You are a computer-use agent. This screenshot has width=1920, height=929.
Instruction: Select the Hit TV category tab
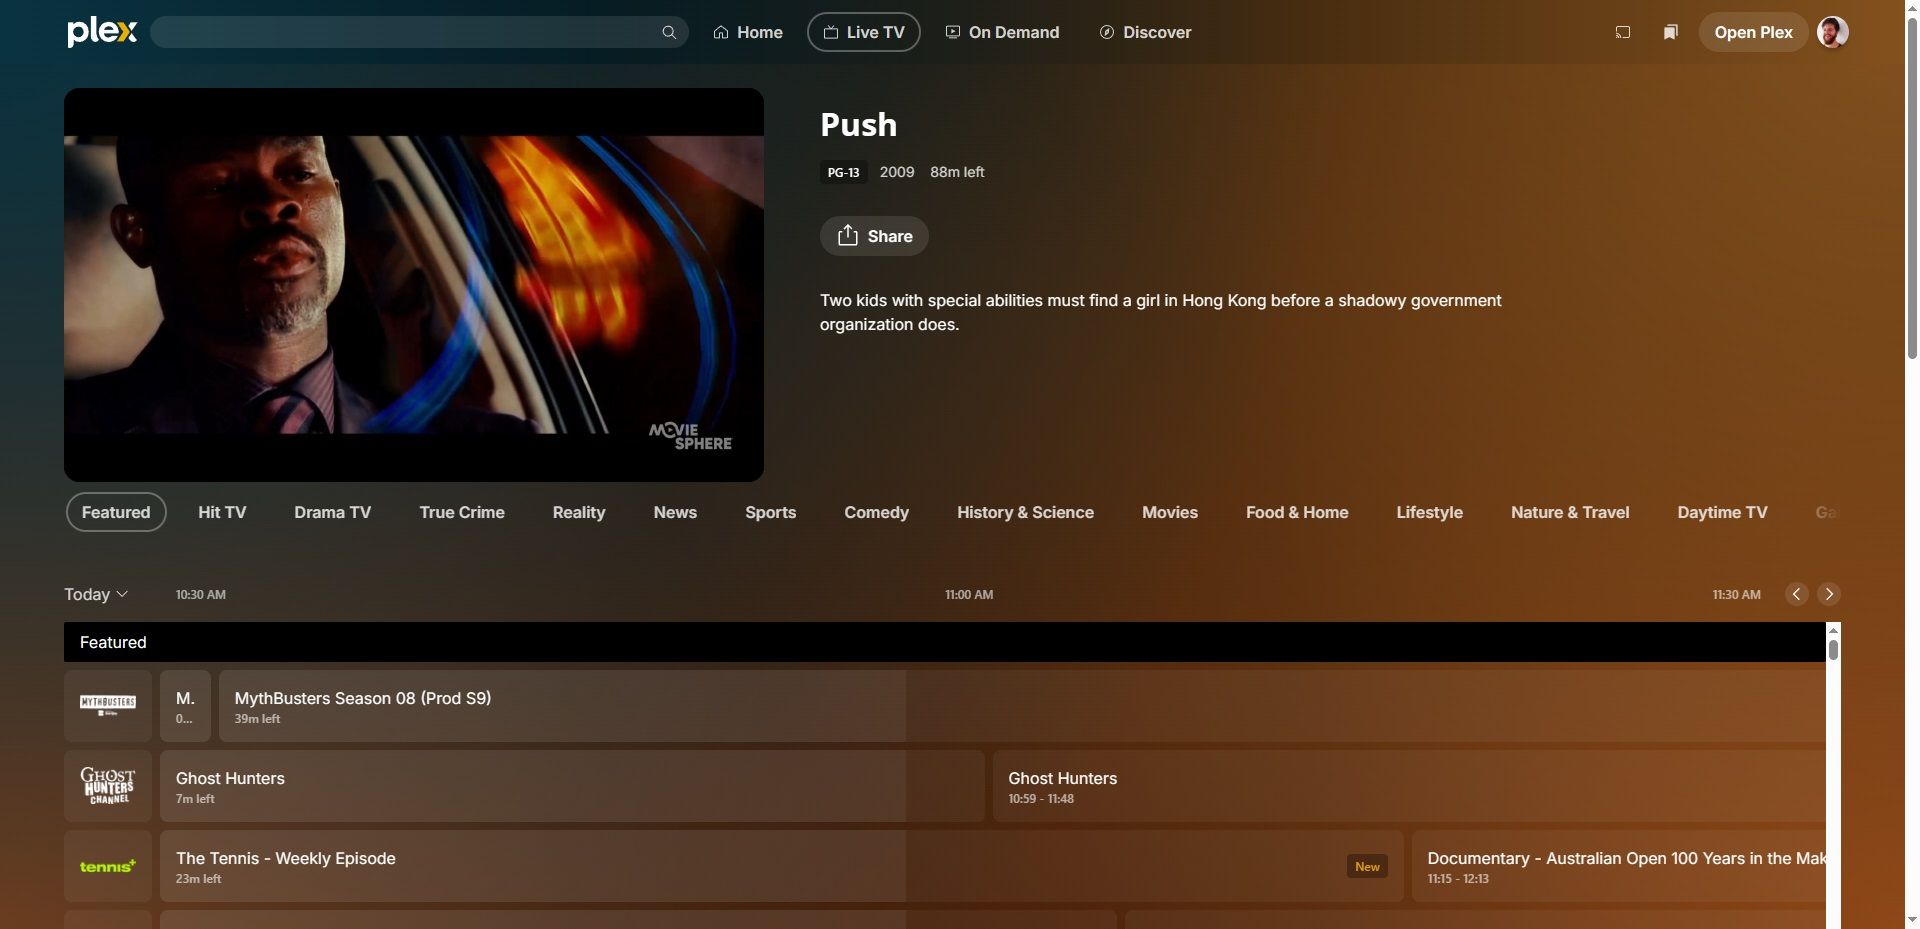pos(222,512)
